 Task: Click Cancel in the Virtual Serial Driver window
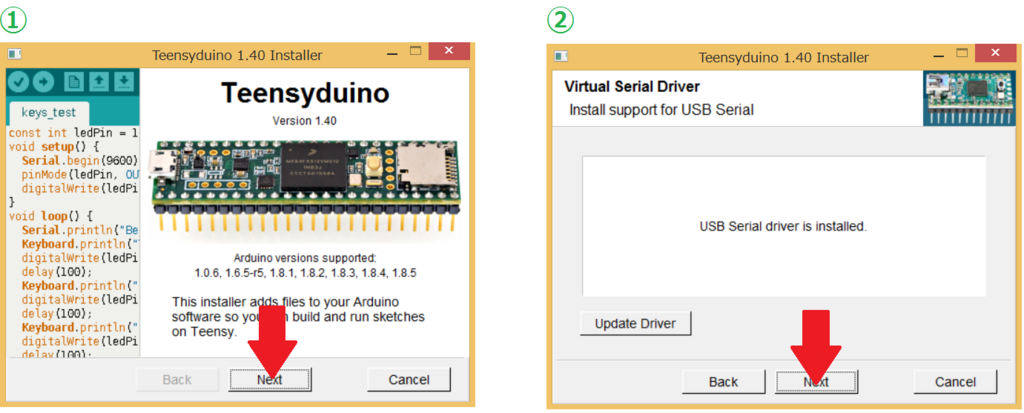tap(955, 382)
